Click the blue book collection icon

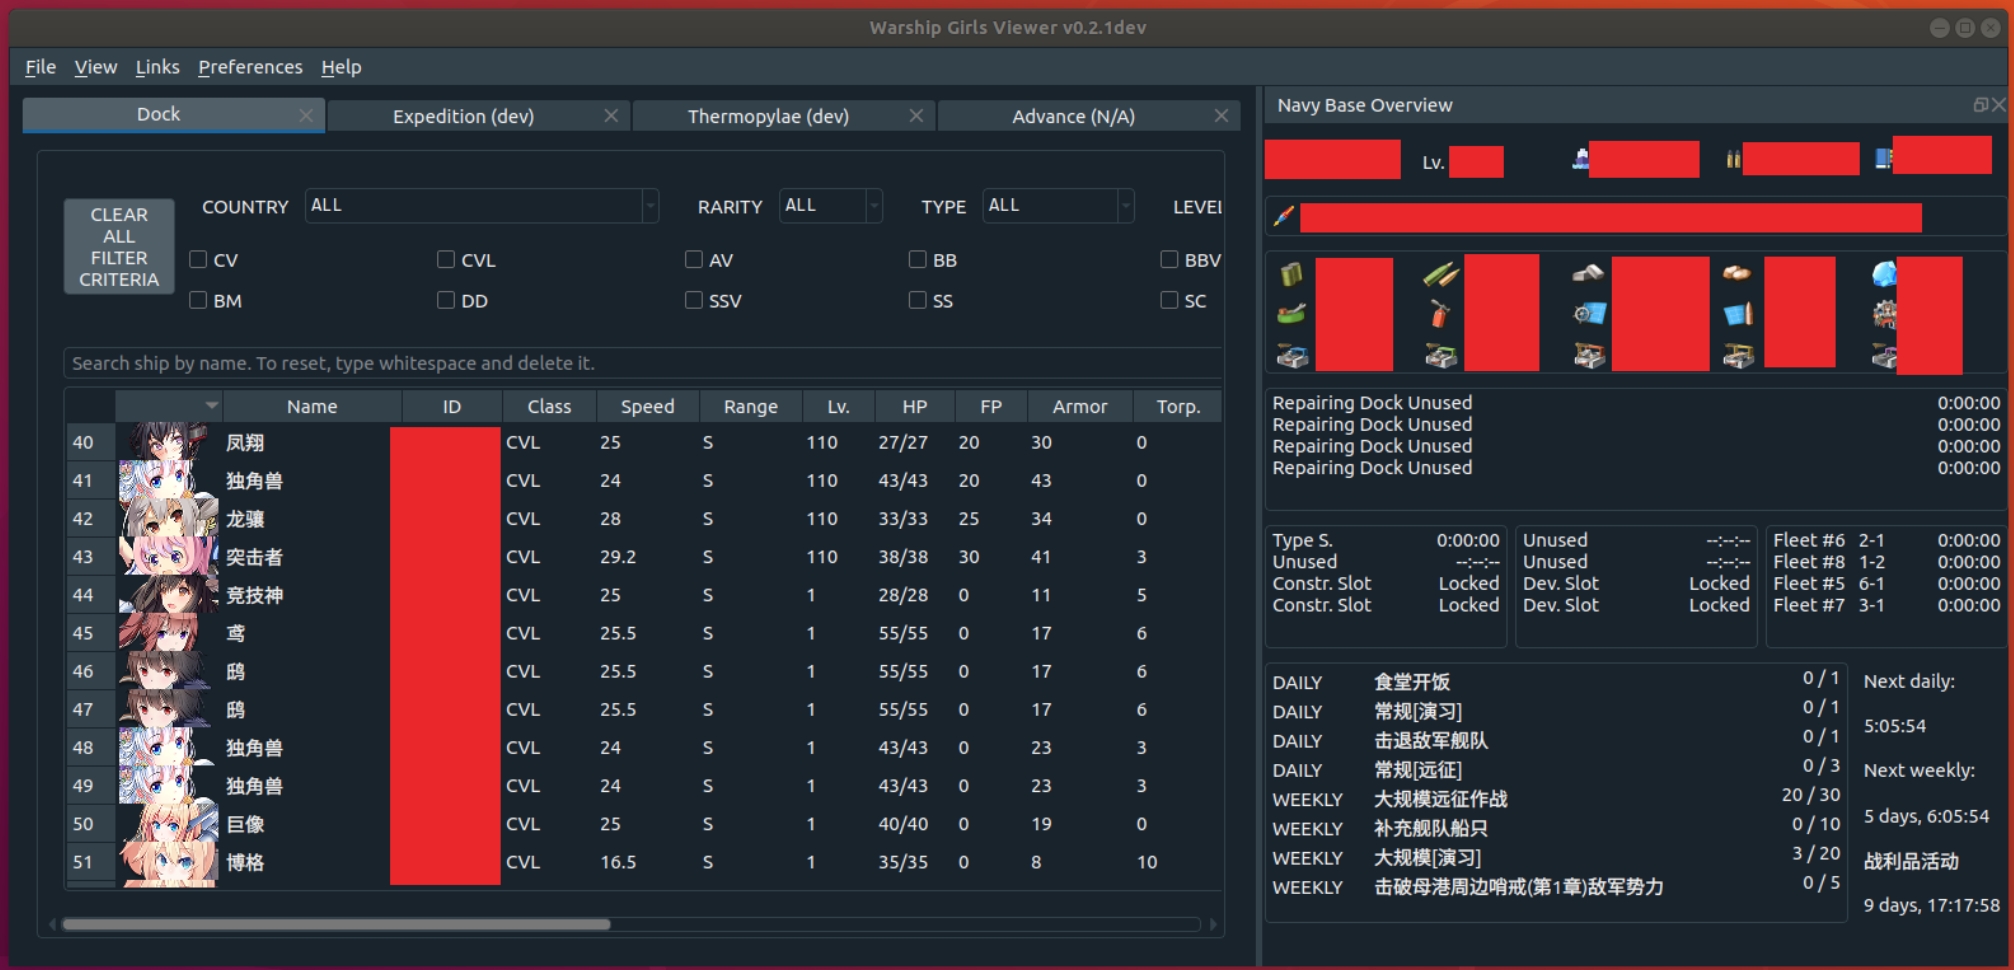click(x=1883, y=159)
